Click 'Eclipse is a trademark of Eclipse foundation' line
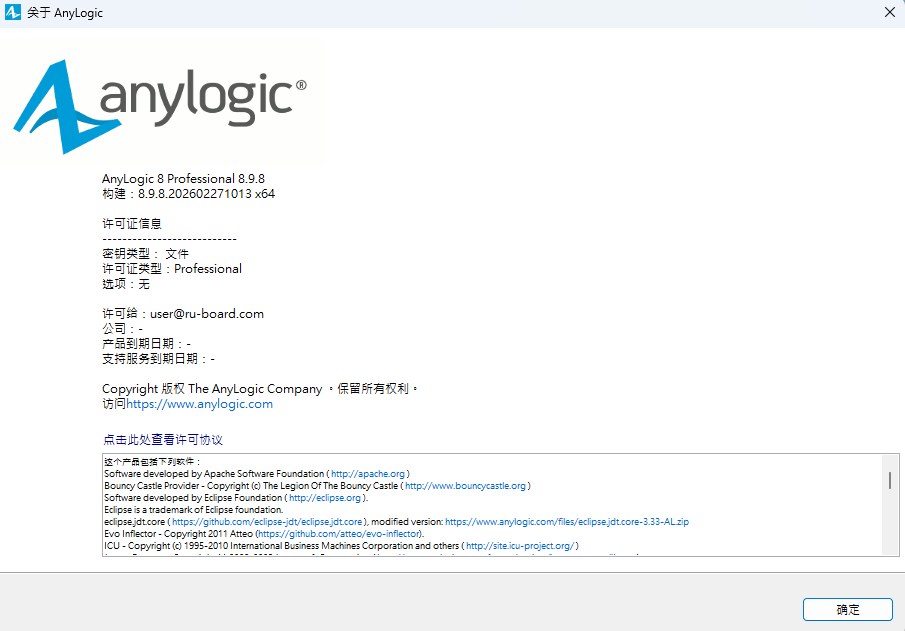The width and height of the screenshot is (905, 631). 193,510
